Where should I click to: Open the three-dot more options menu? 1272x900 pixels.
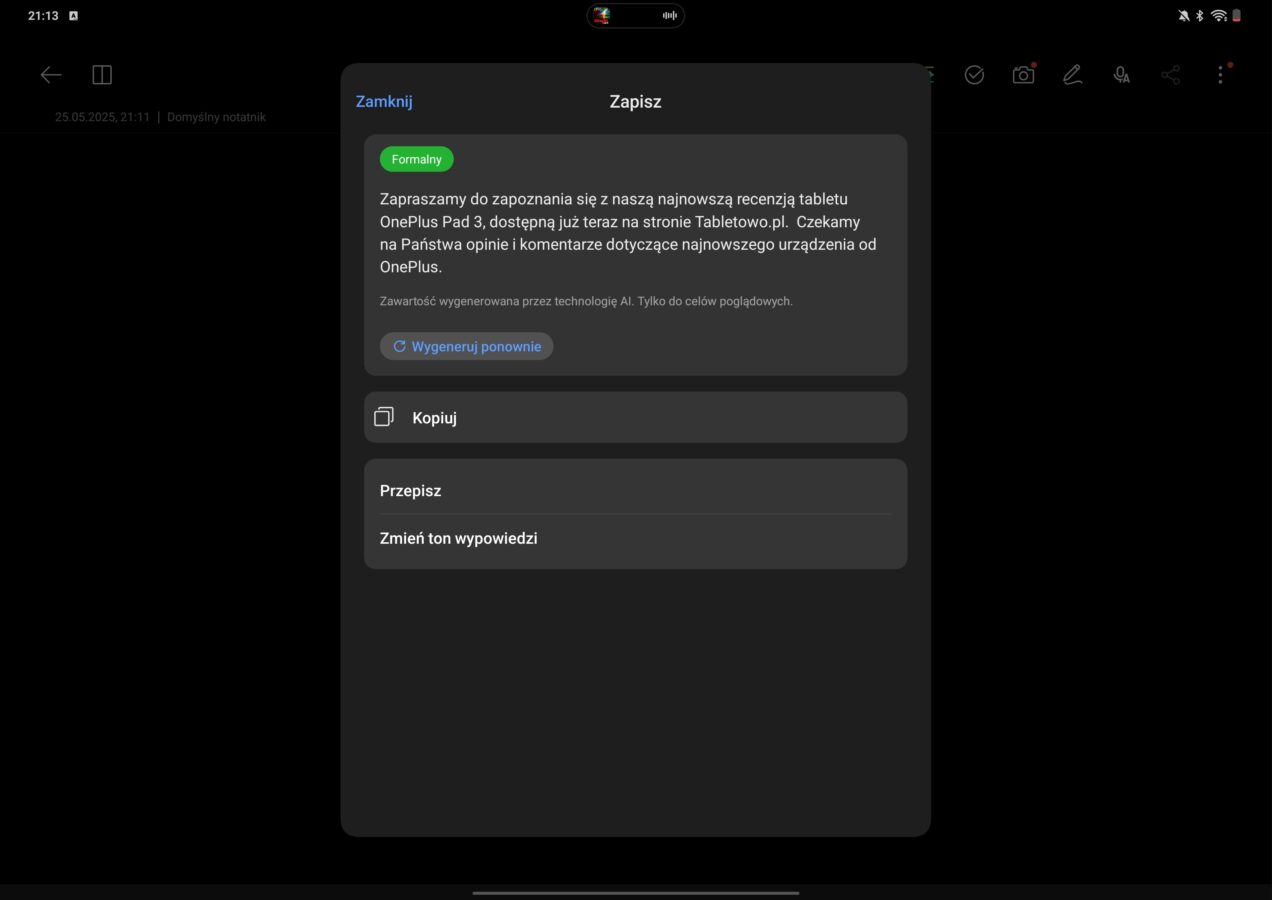[x=1220, y=75]
